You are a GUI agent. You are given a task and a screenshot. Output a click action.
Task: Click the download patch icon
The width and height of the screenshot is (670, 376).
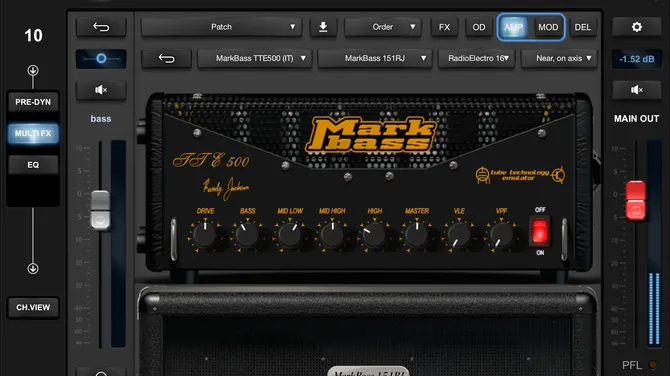323,27
